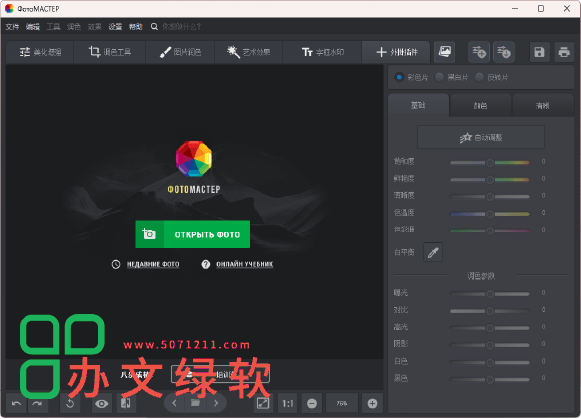Select the 彩色片 color film radio button

(x=399, y=77)
